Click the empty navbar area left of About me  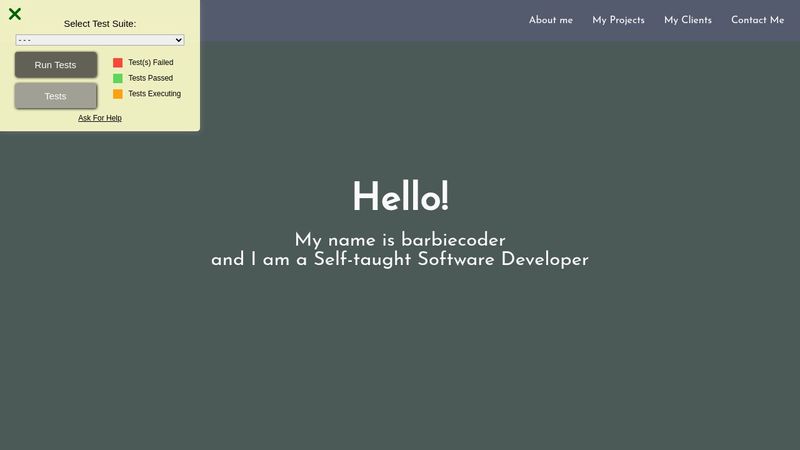(360, 20)
